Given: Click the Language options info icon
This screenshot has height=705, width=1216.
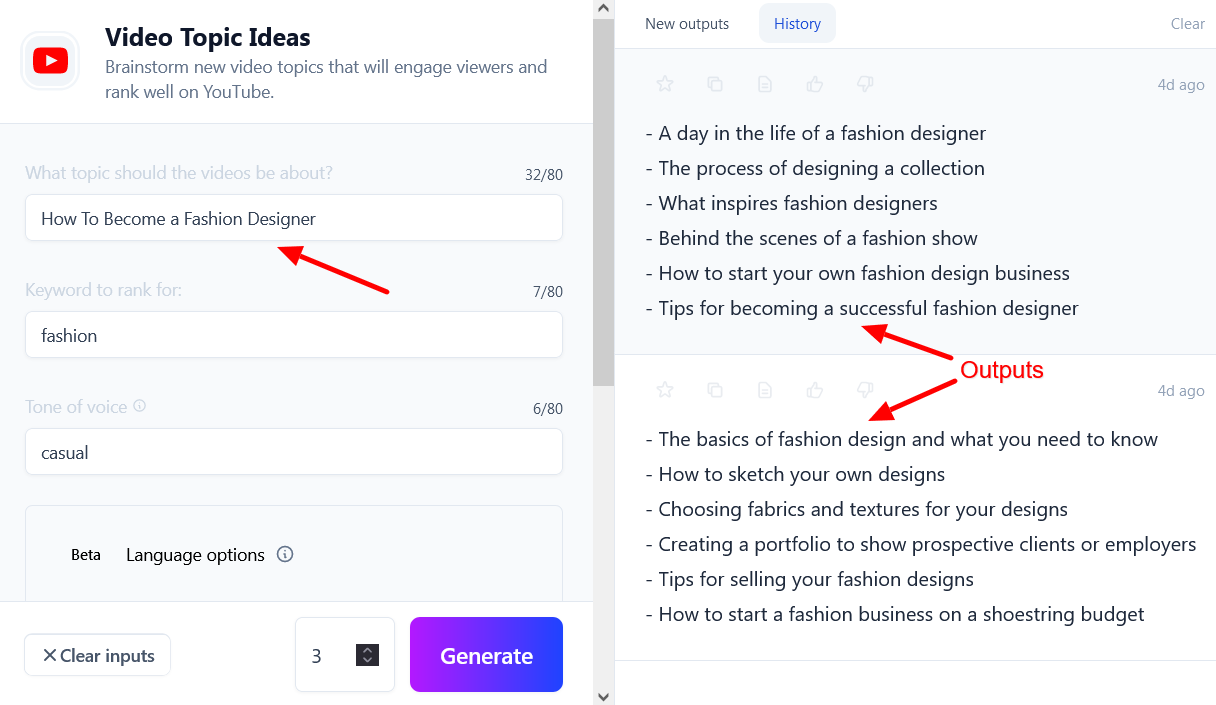Looking at the screenshot, I should [285, 554].
